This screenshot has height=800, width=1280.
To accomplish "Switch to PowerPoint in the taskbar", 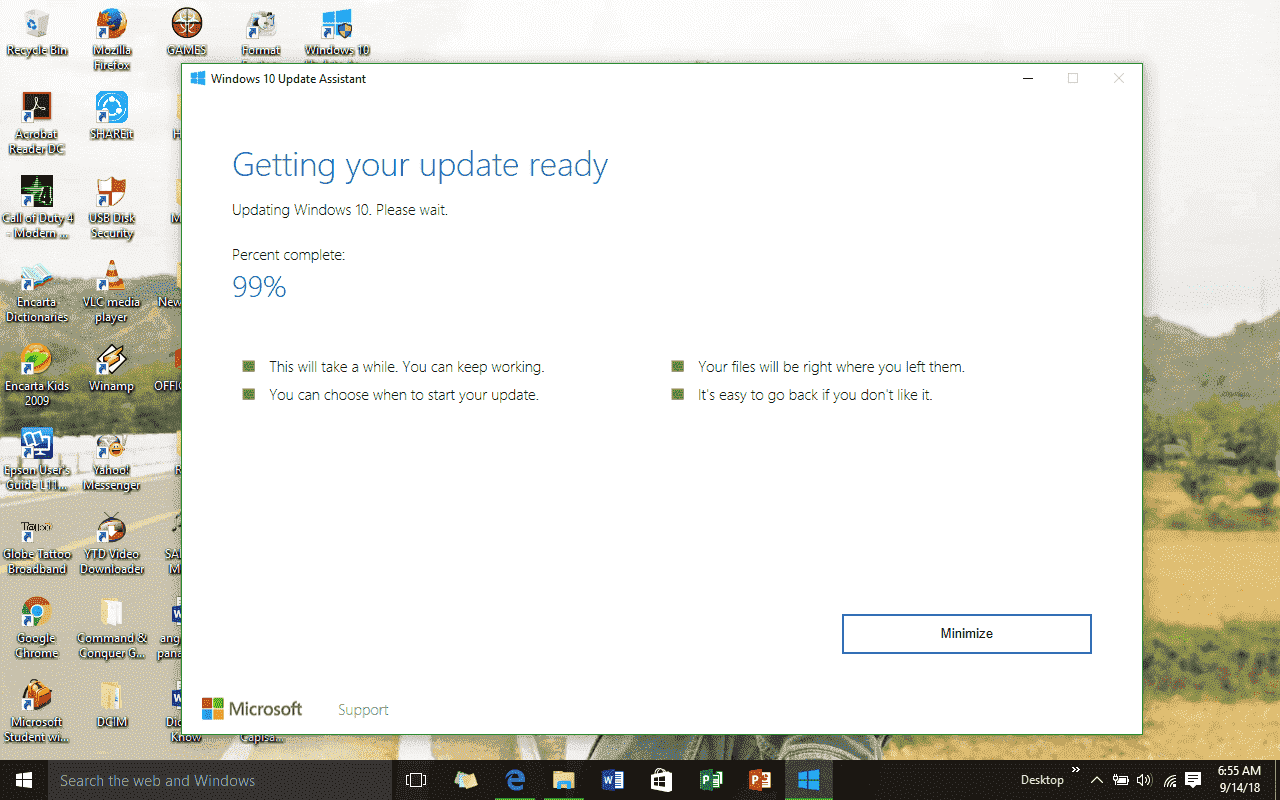I will click(760, 780).
